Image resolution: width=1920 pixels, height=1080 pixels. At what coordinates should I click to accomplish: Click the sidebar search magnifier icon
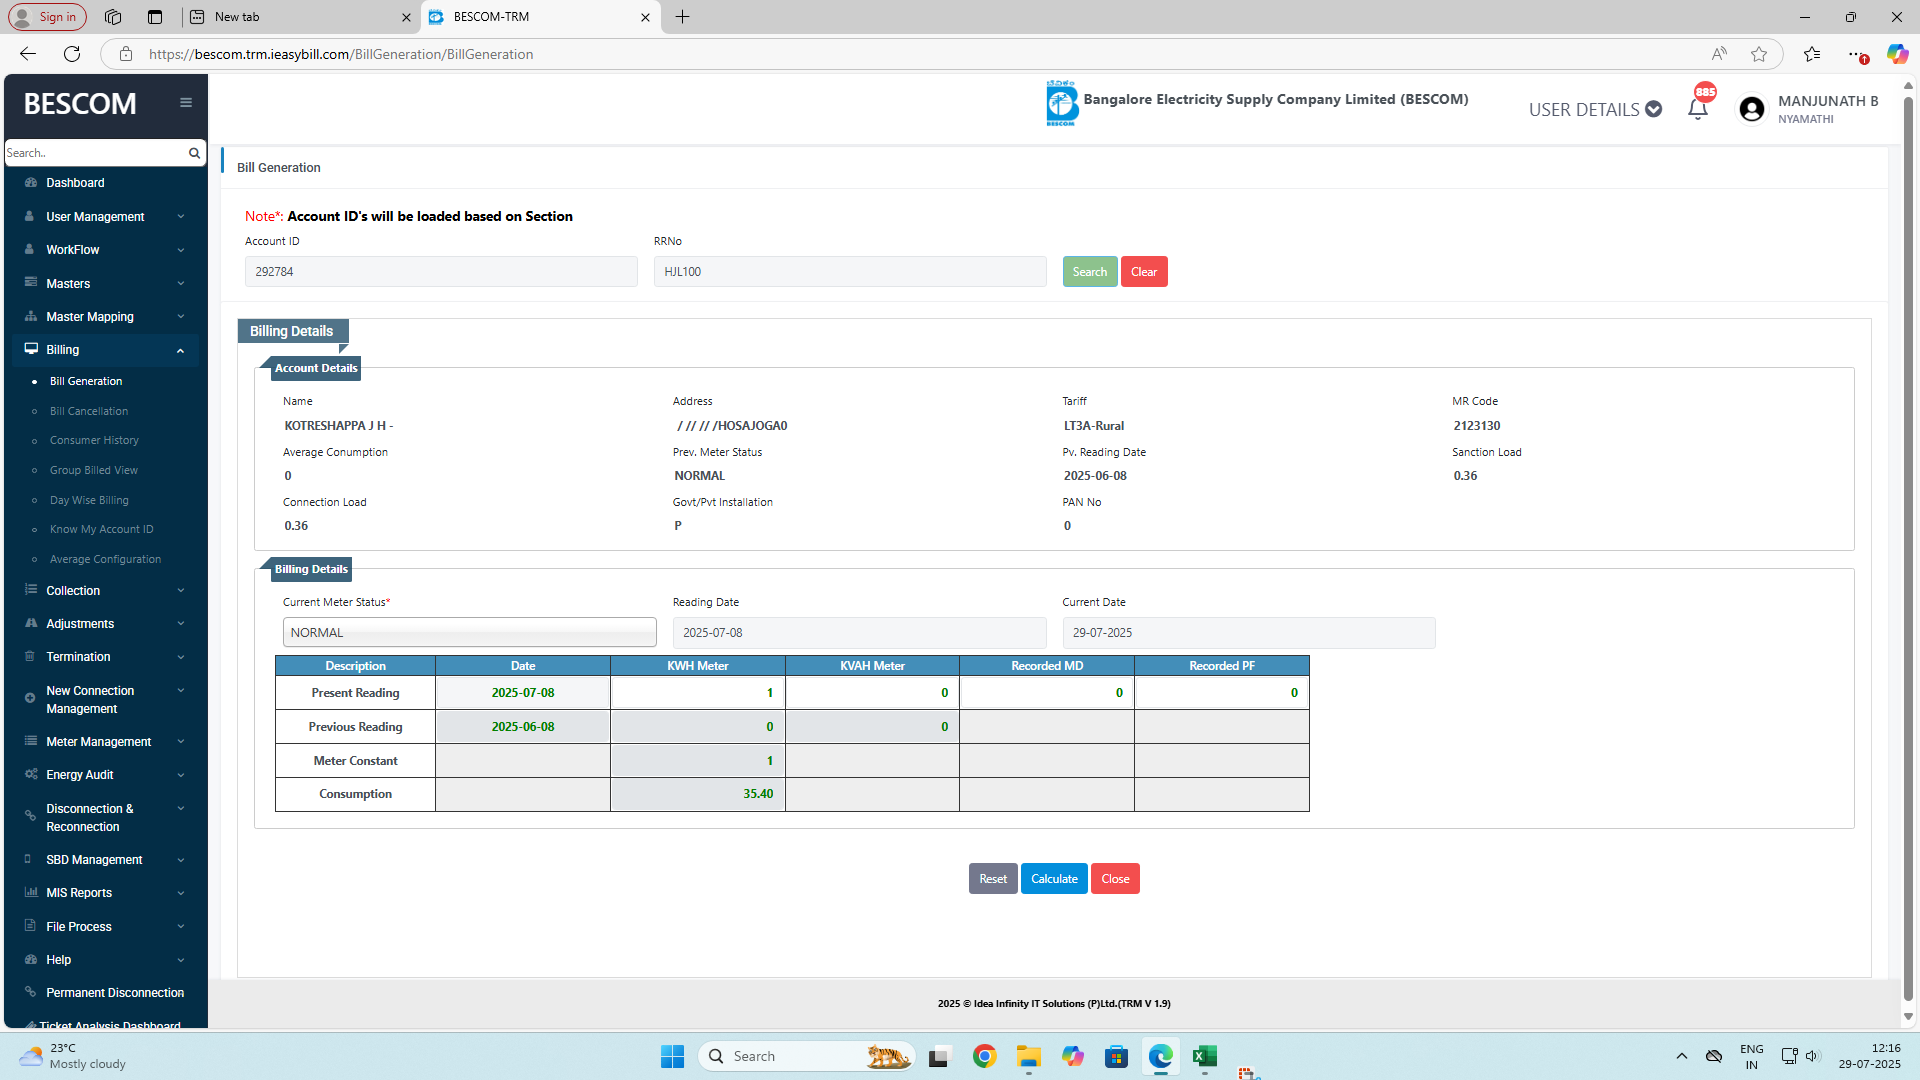pos(194,153)
